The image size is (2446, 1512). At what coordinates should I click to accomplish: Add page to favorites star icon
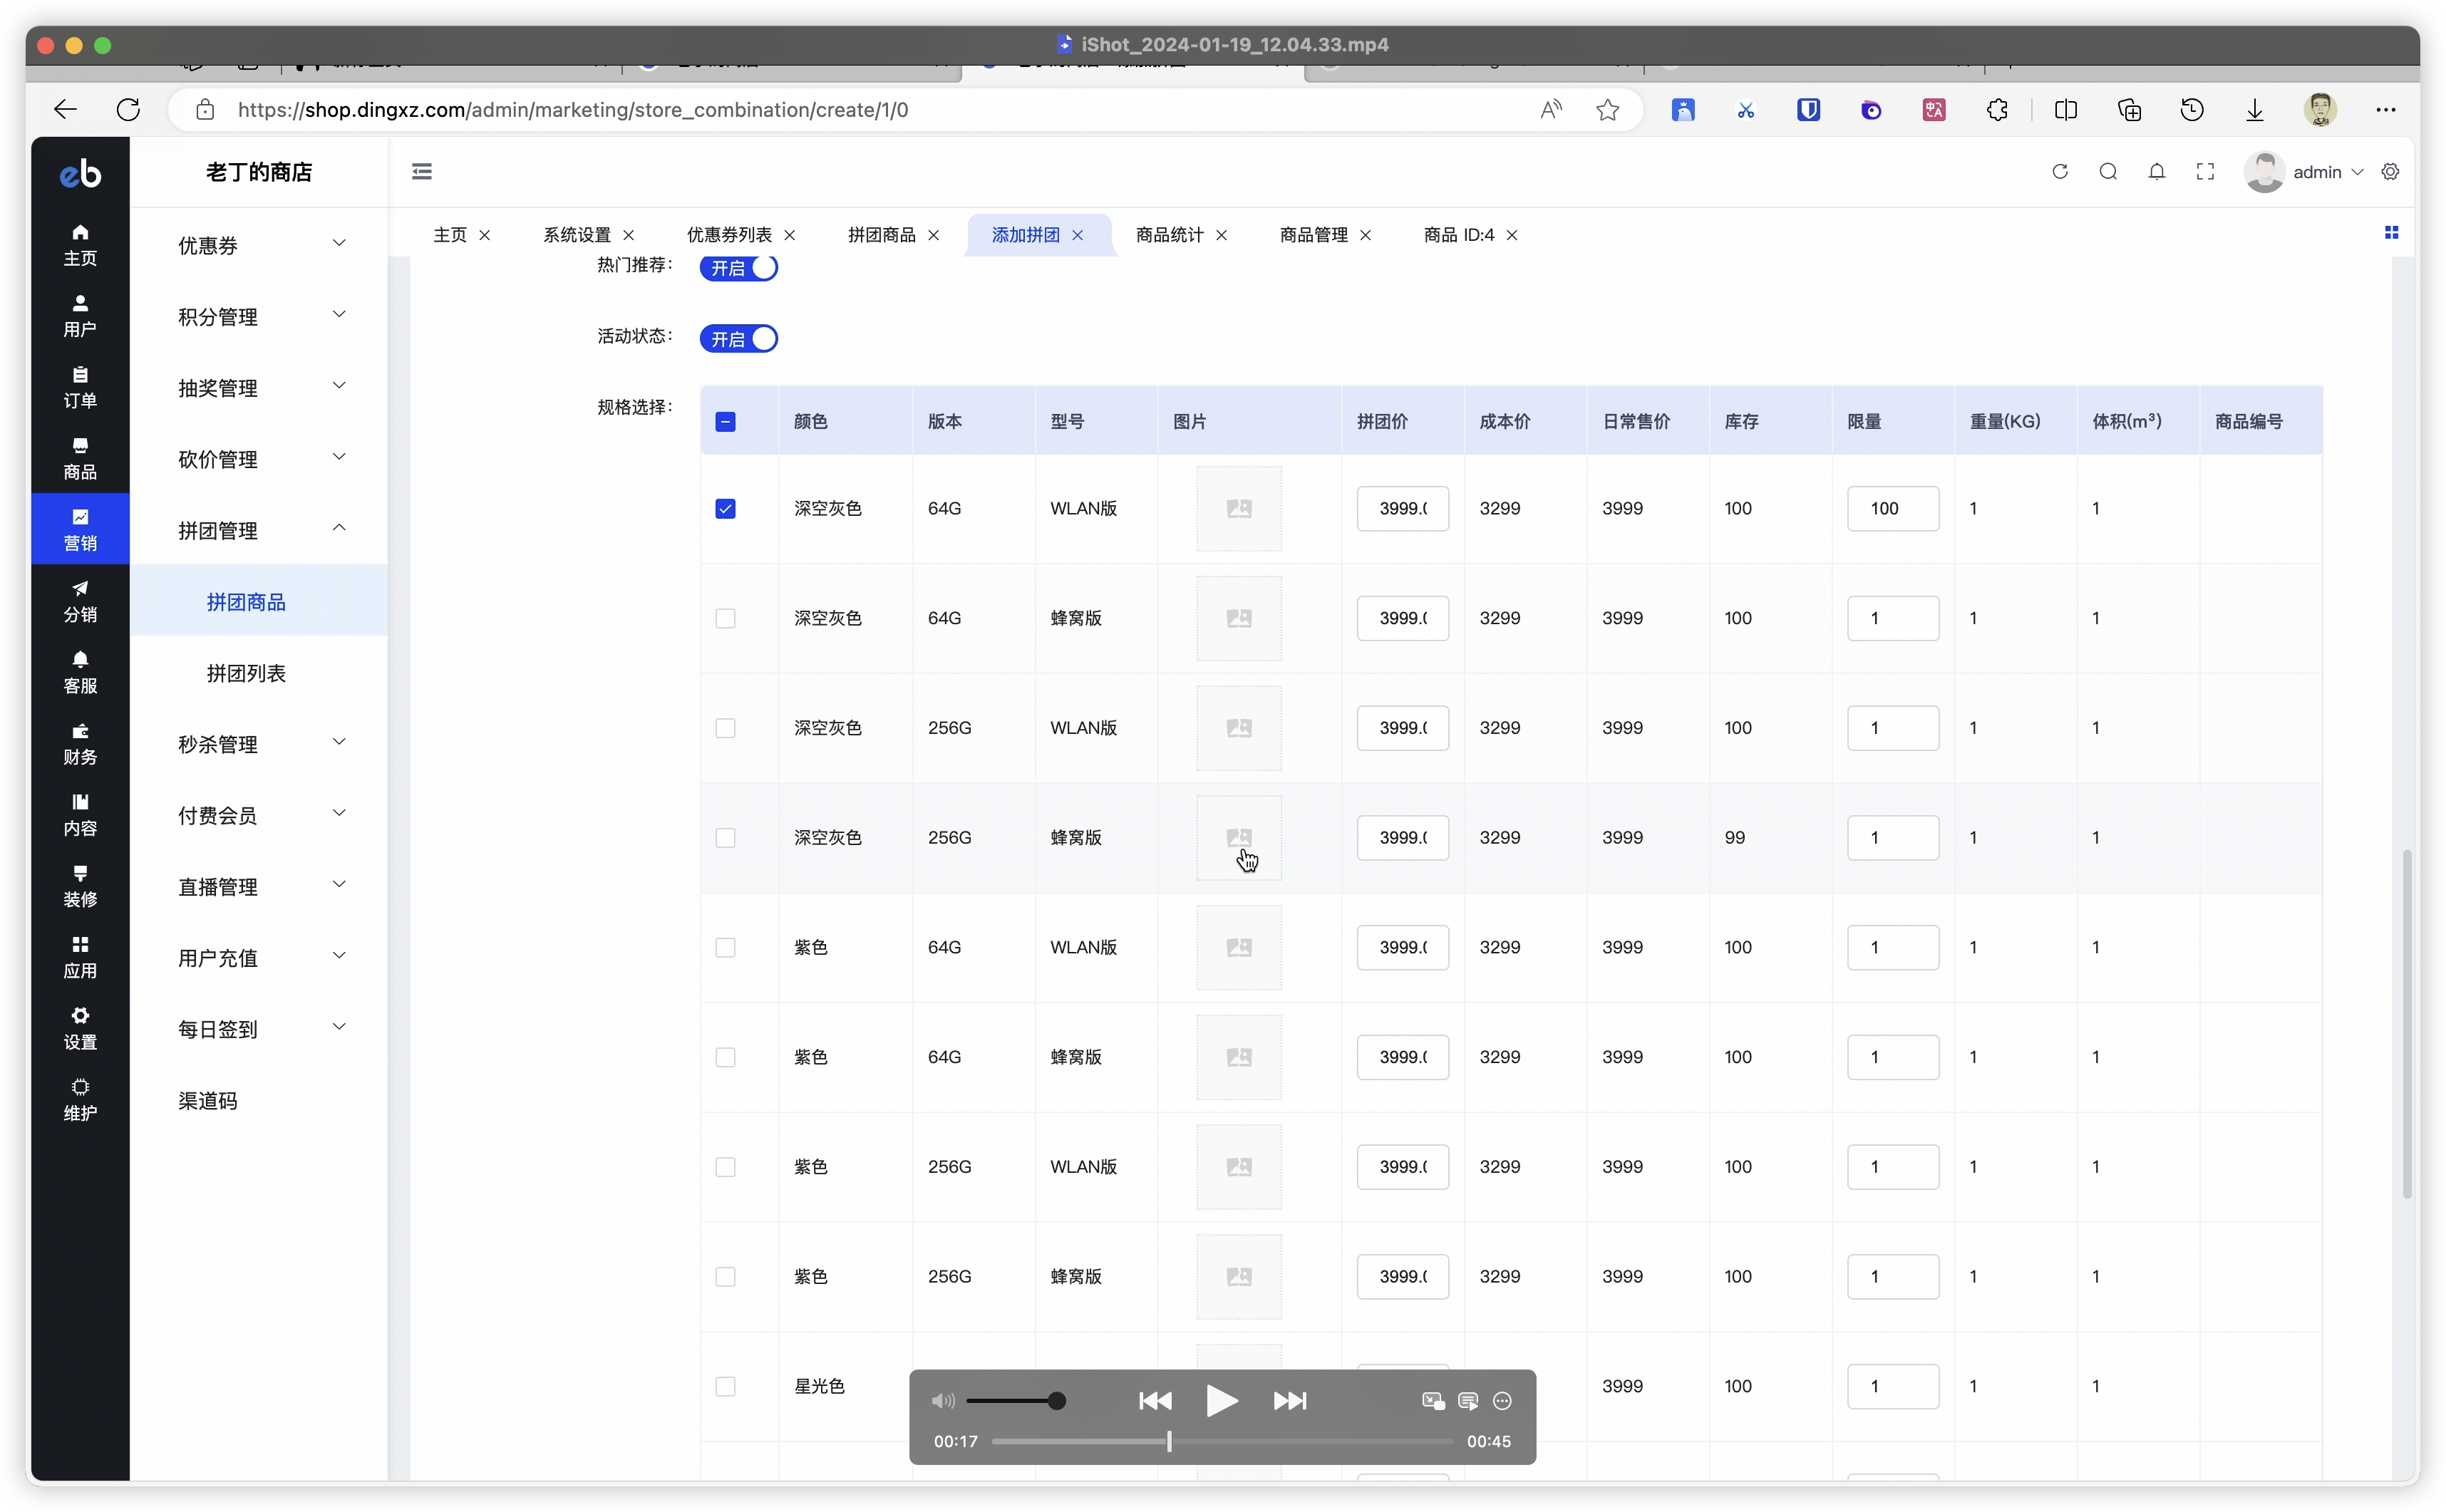[x=1608, y=109]
